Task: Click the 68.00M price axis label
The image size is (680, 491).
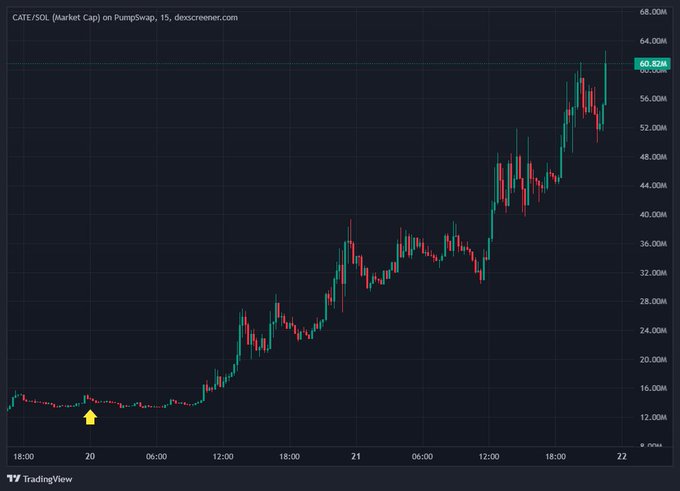Action: pyautogui.click(x=653, y=12)
